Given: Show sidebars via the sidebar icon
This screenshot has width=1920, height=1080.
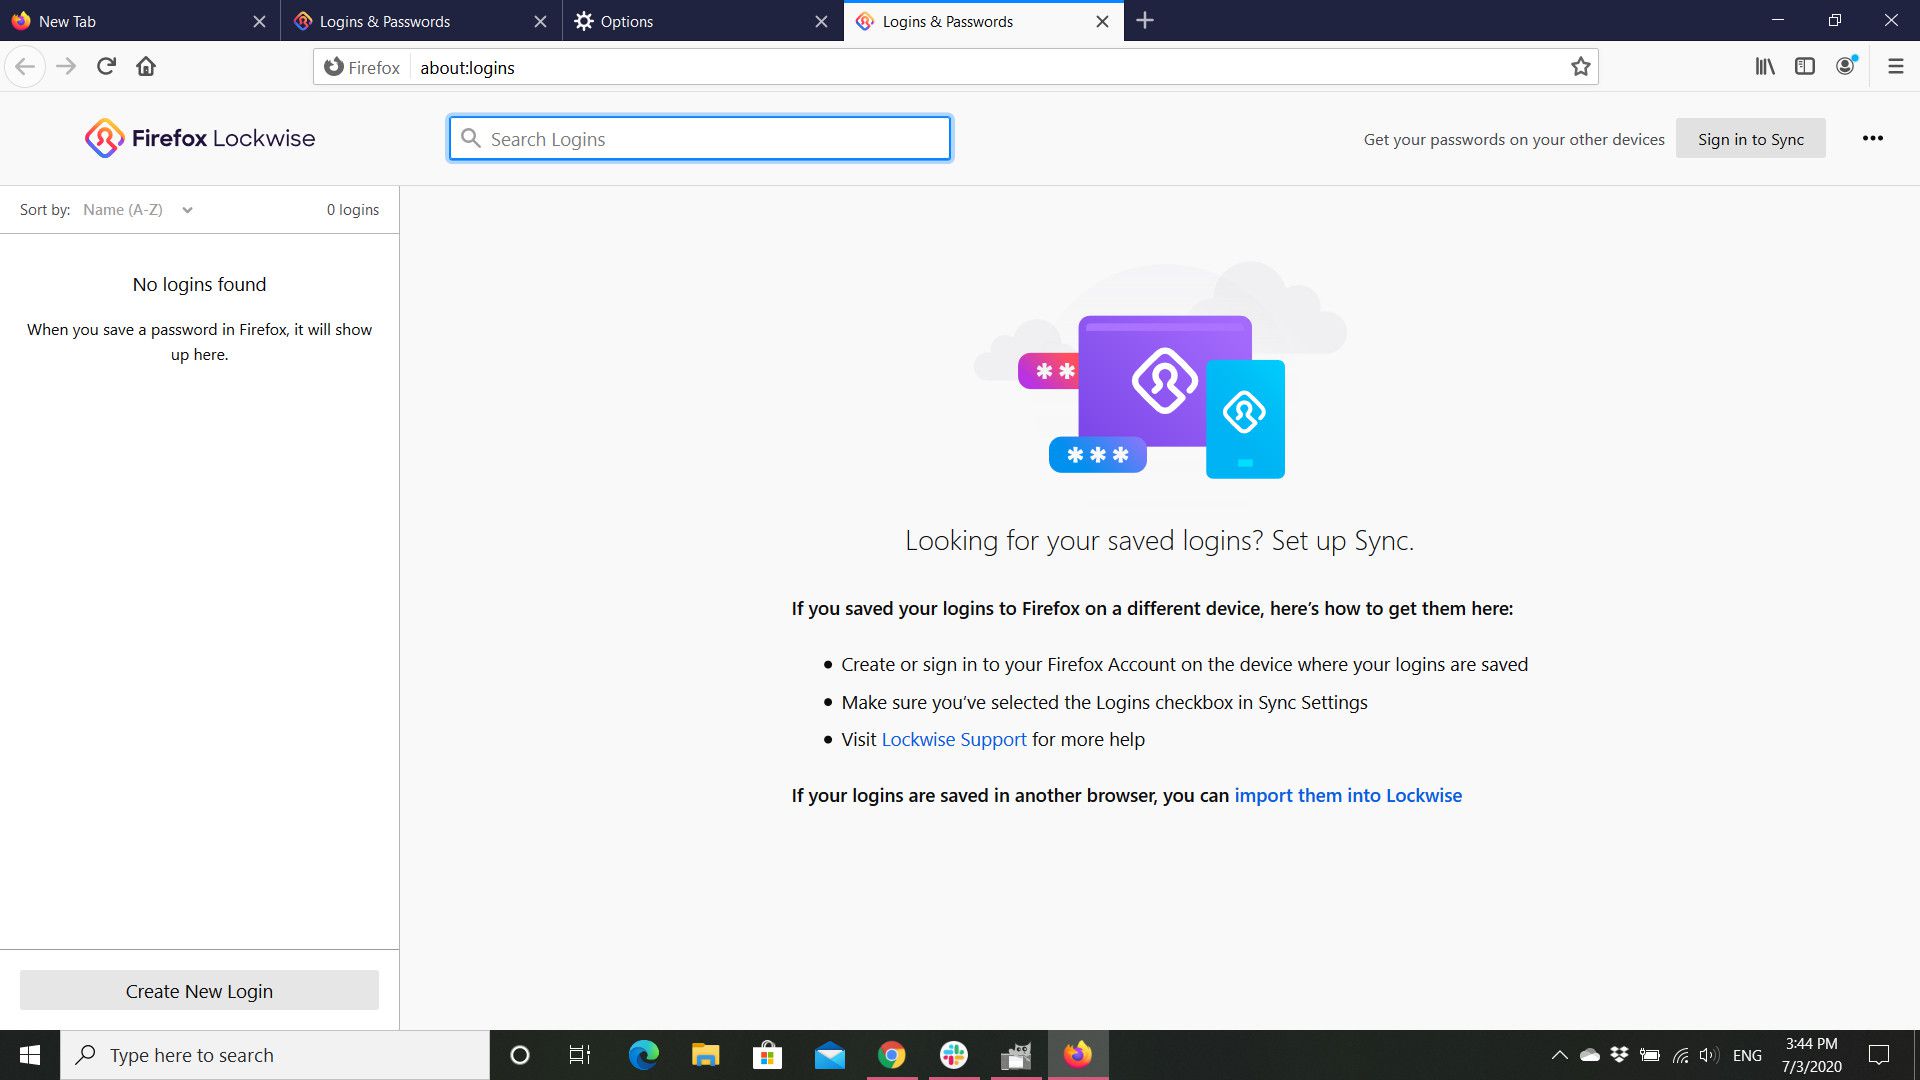Looking at the screenshot, I should click(x=1805, y=67).
